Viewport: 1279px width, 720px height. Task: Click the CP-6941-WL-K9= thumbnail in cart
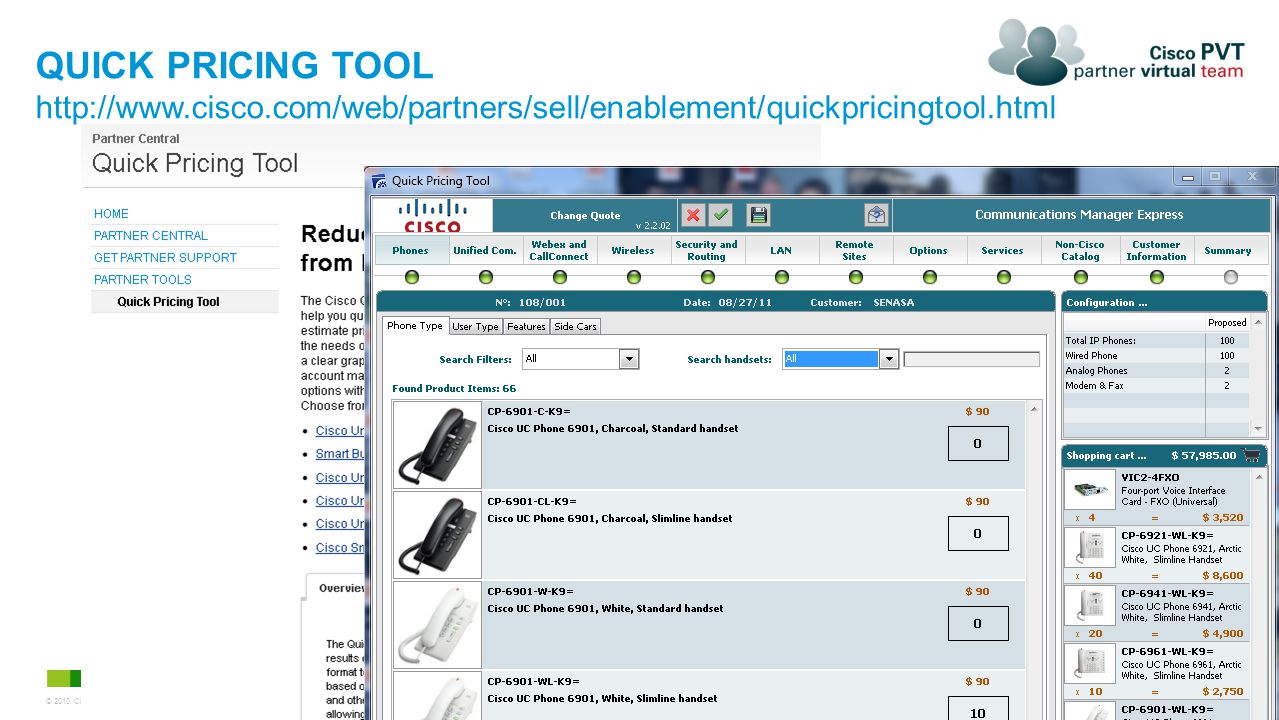(x=1090, y=607)
